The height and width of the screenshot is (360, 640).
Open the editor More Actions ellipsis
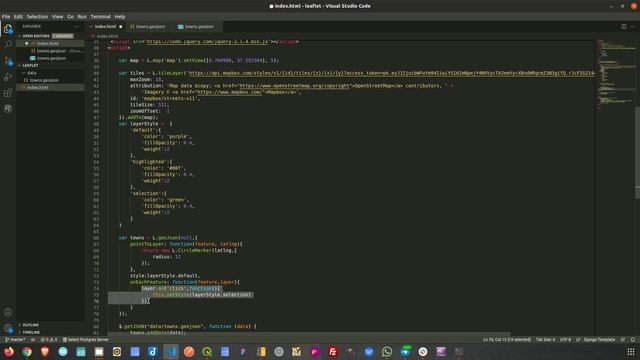pyautogui.click(x=632, y=27)
